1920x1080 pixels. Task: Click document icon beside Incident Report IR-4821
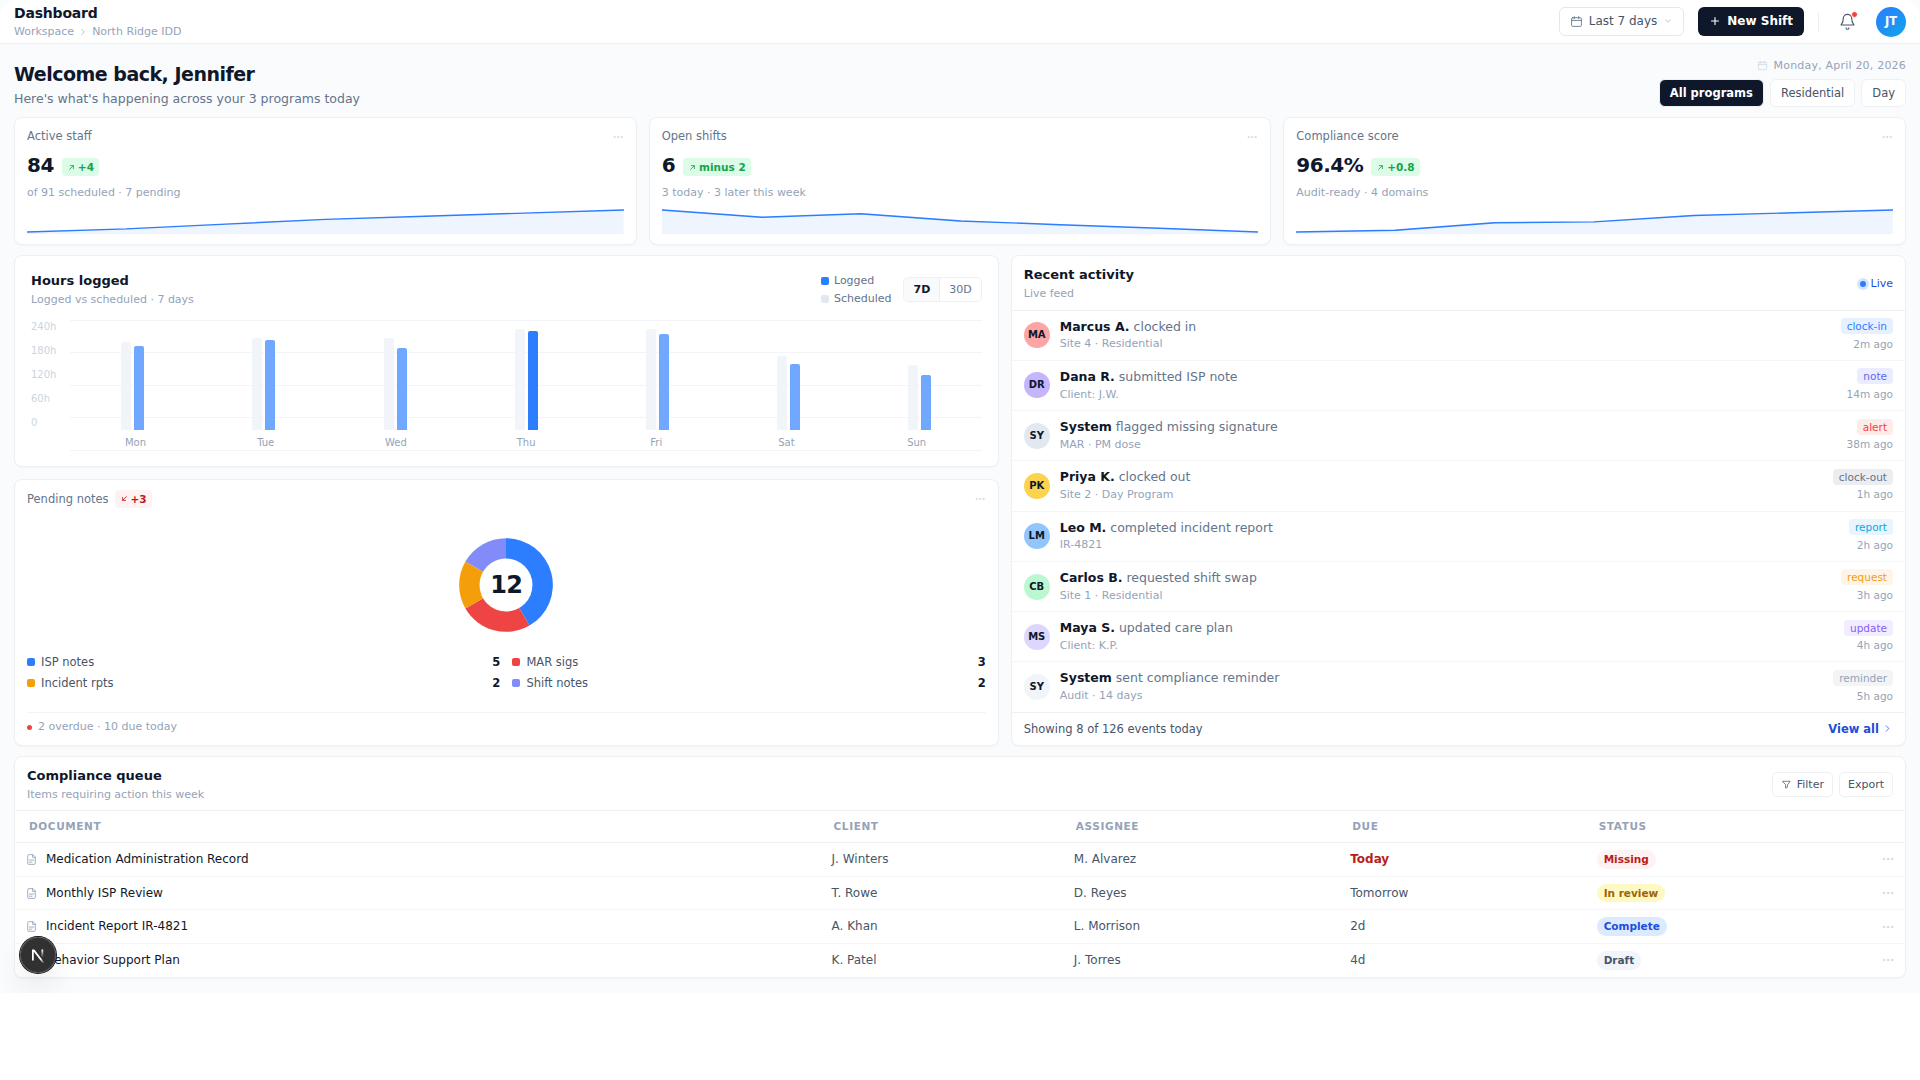pyautogui.click(x=32, y=927)
